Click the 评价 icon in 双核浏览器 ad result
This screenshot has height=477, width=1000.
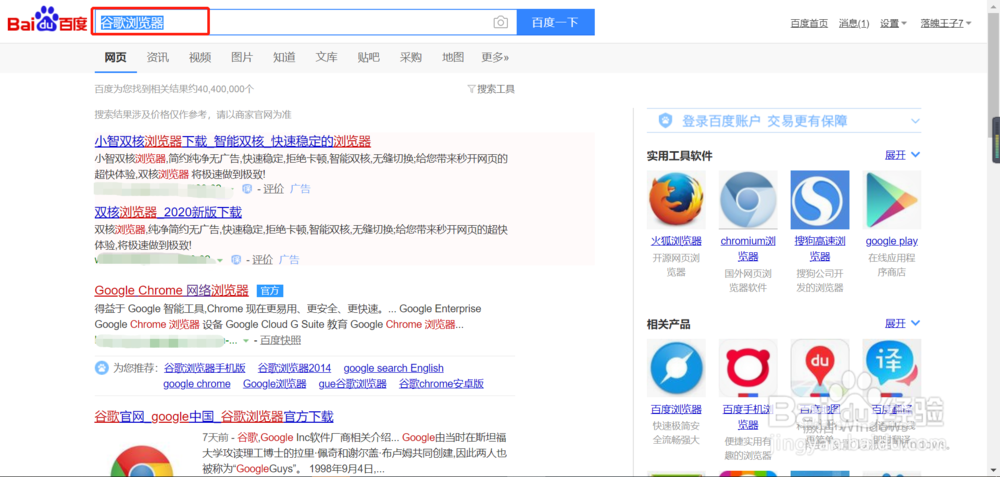(x=236, y=260)
